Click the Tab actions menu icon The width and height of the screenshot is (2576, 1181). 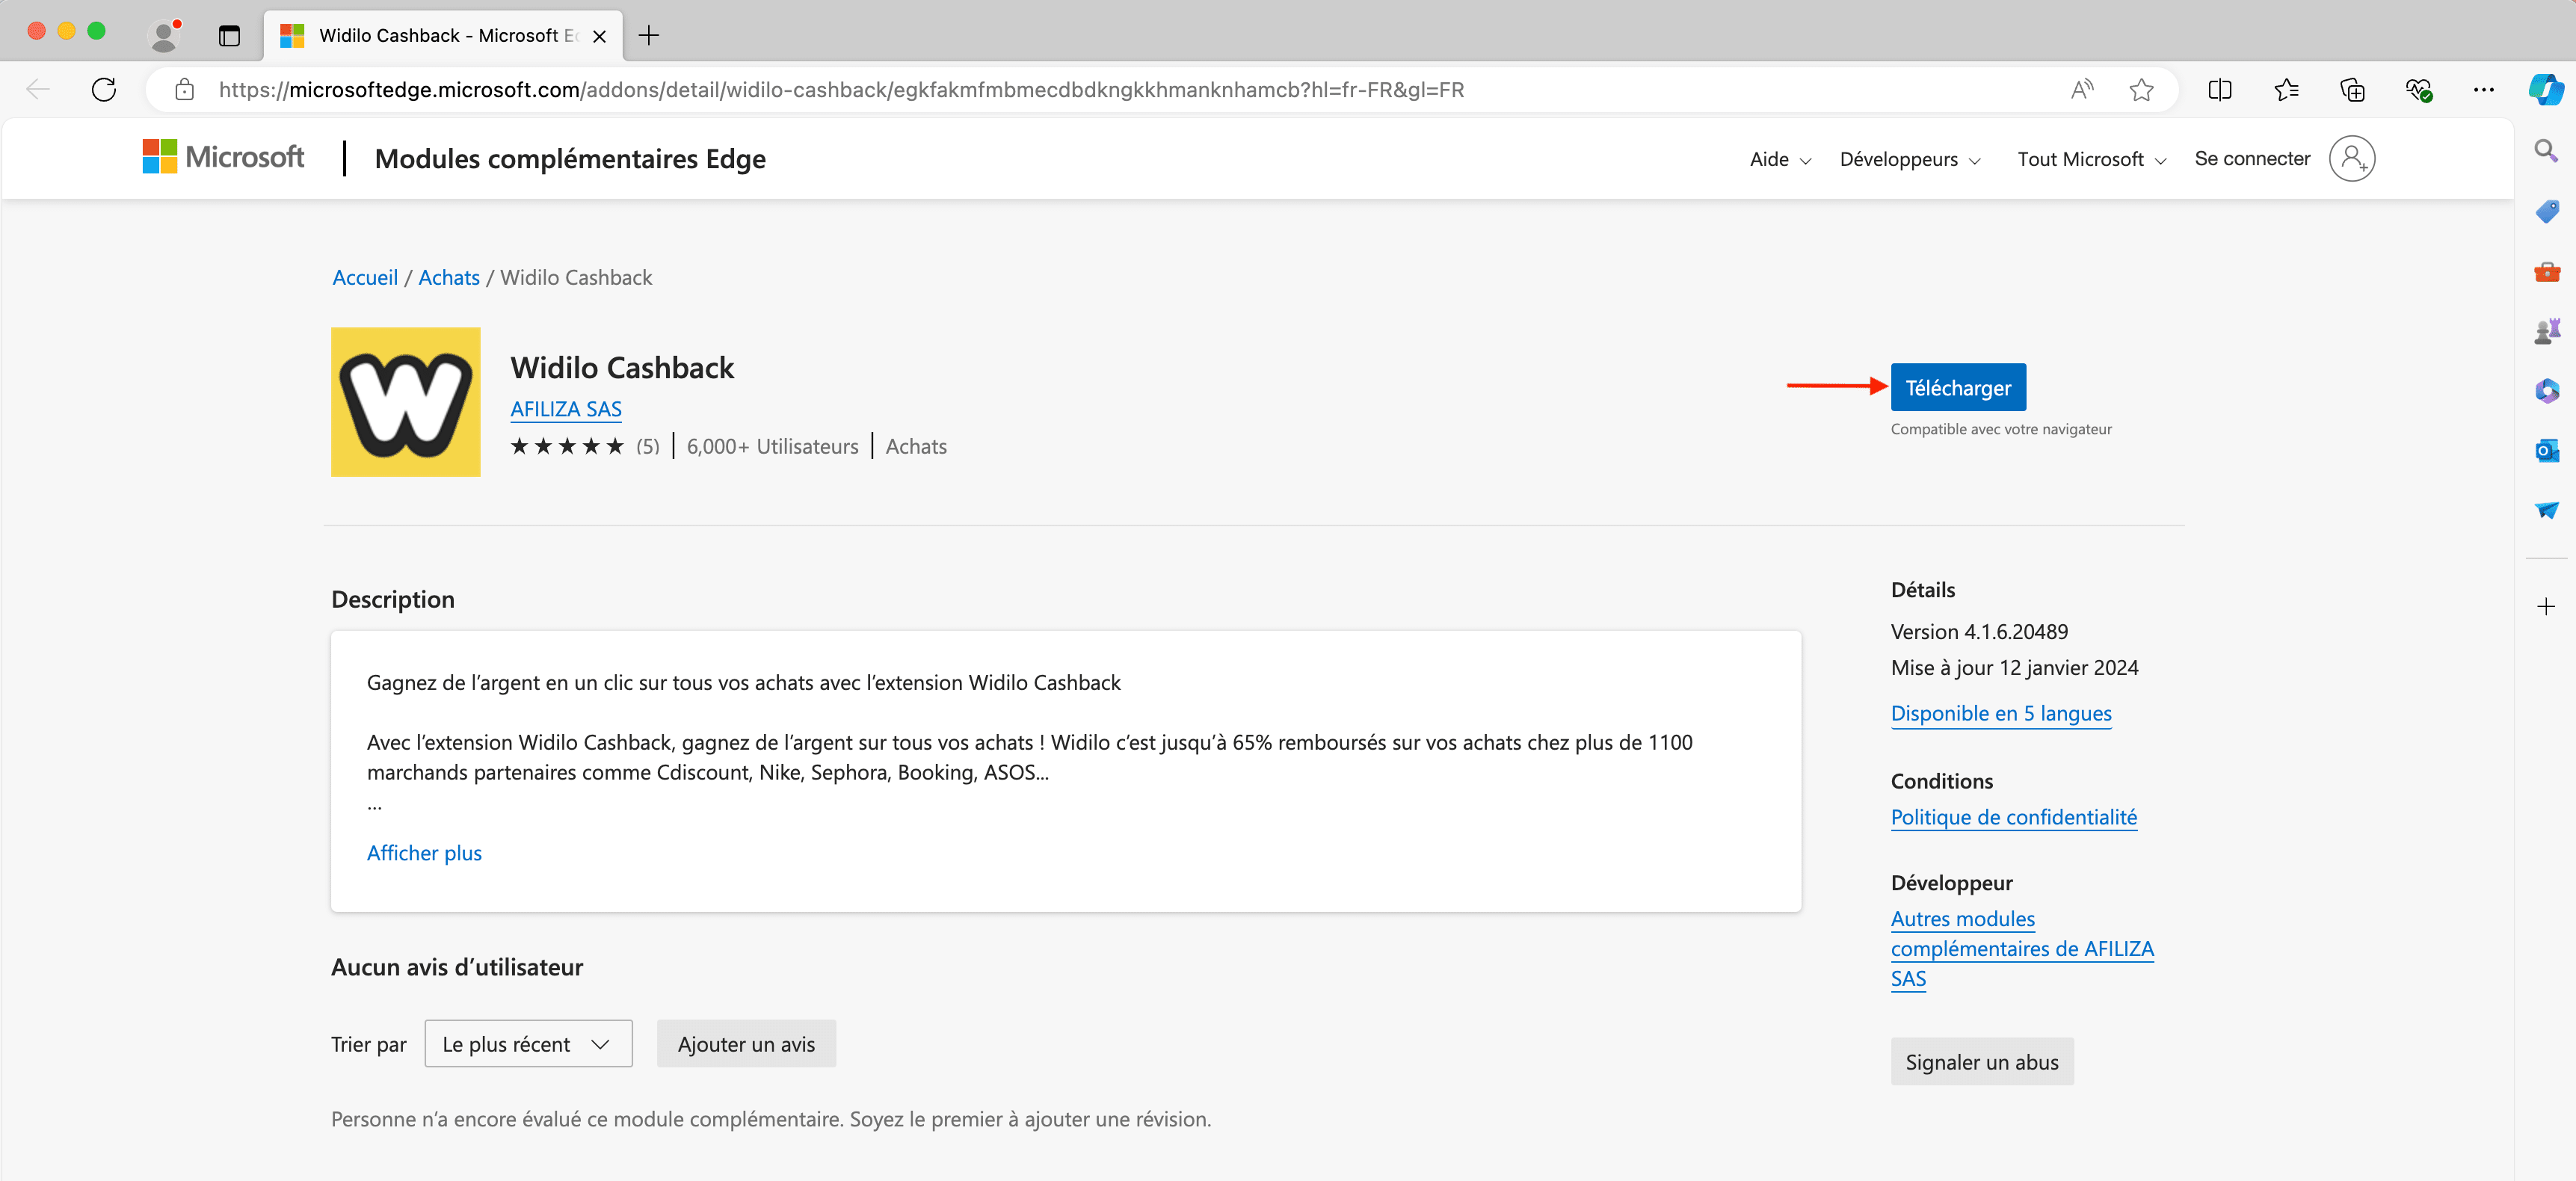(229, 36)
